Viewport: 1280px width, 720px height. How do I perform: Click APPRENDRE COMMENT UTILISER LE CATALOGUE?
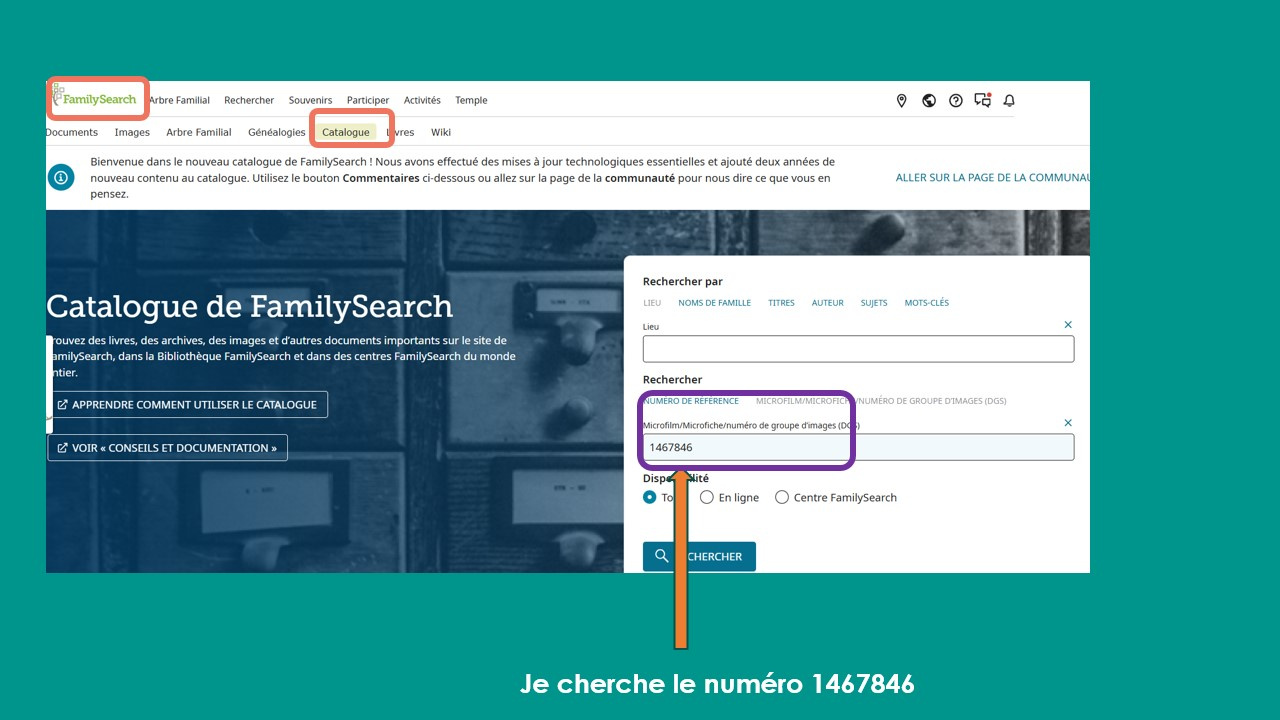coord(187,405)
